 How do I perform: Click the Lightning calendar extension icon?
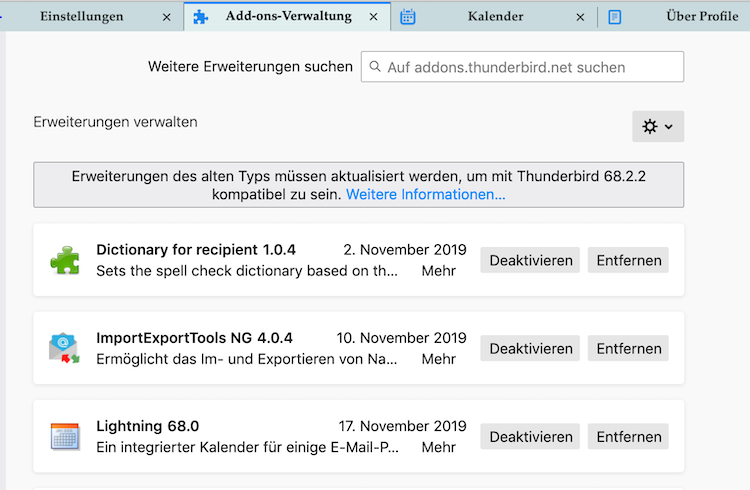65,436
